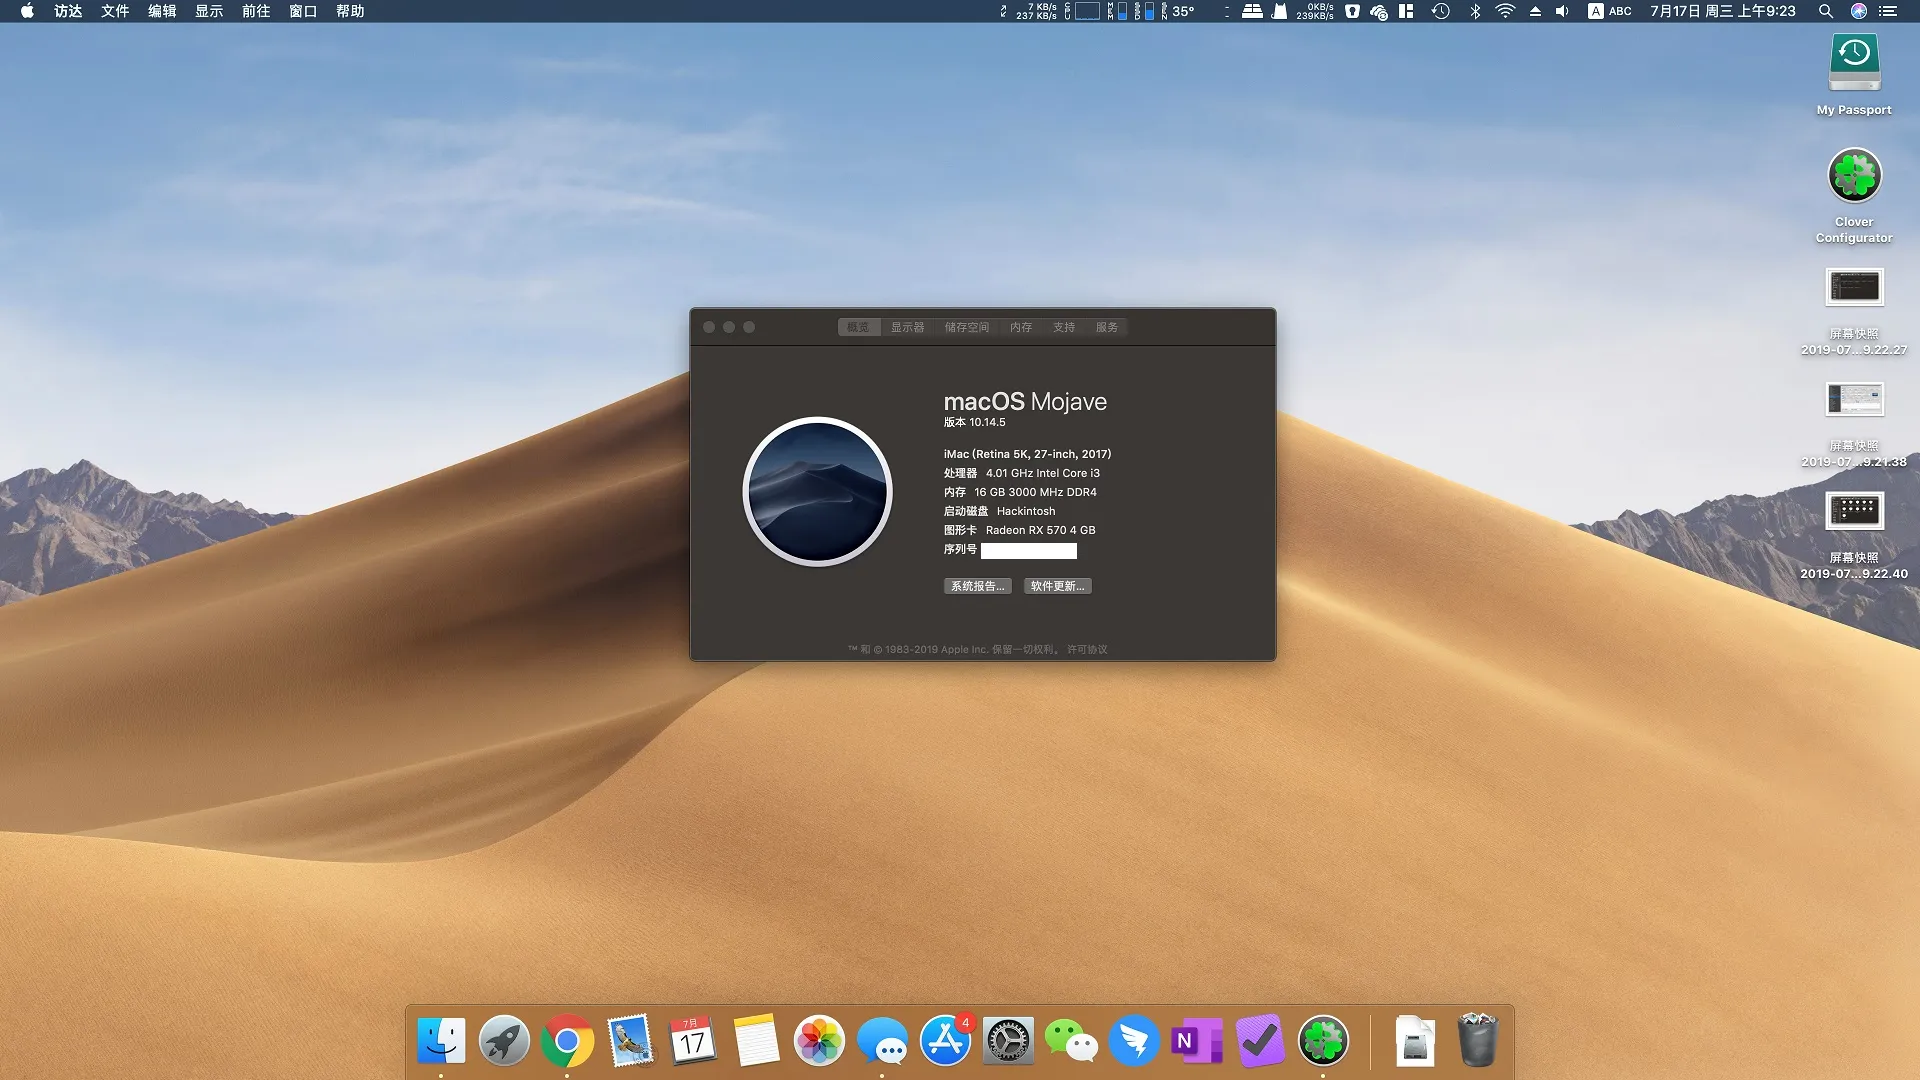Toggle Bluetooth menu bar icon
Viewport: 1920px width, 1080px height.
click(x=1475, y=11)
